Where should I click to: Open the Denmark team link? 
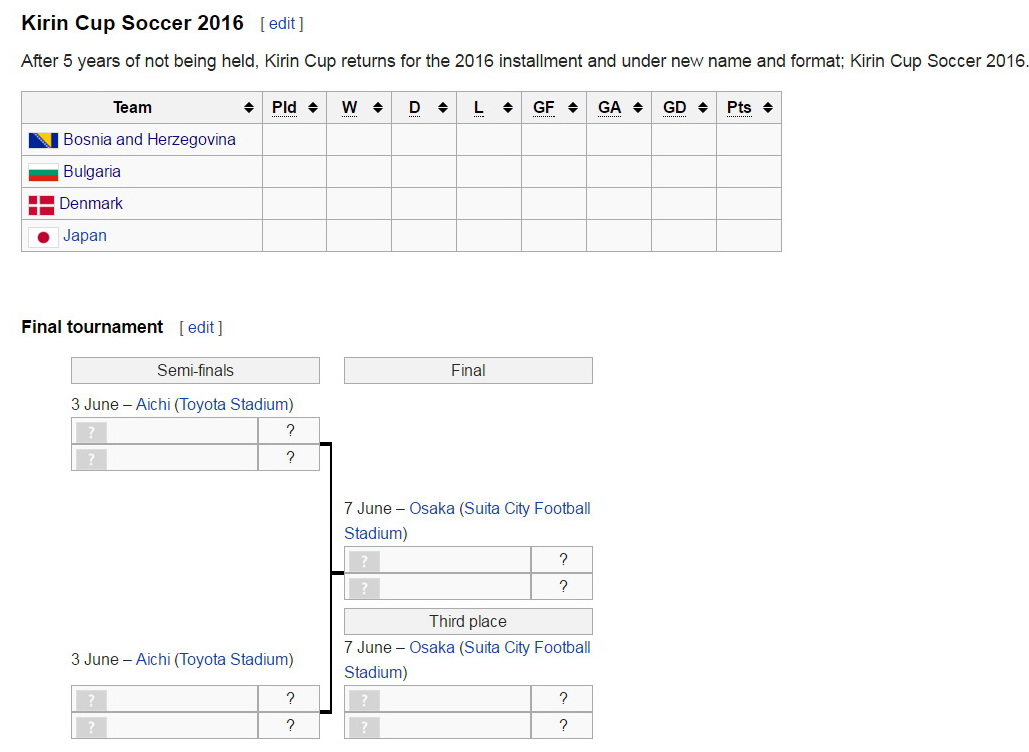coord(91,203)
